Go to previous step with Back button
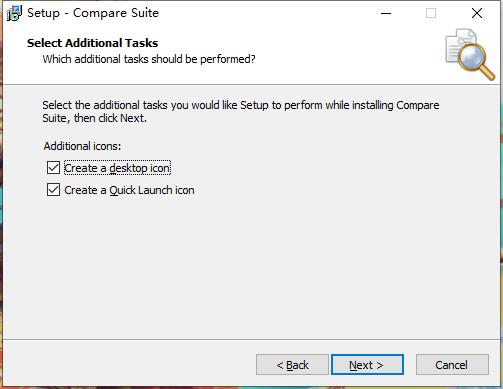The image size is (503, 389). tap(292, 365)
